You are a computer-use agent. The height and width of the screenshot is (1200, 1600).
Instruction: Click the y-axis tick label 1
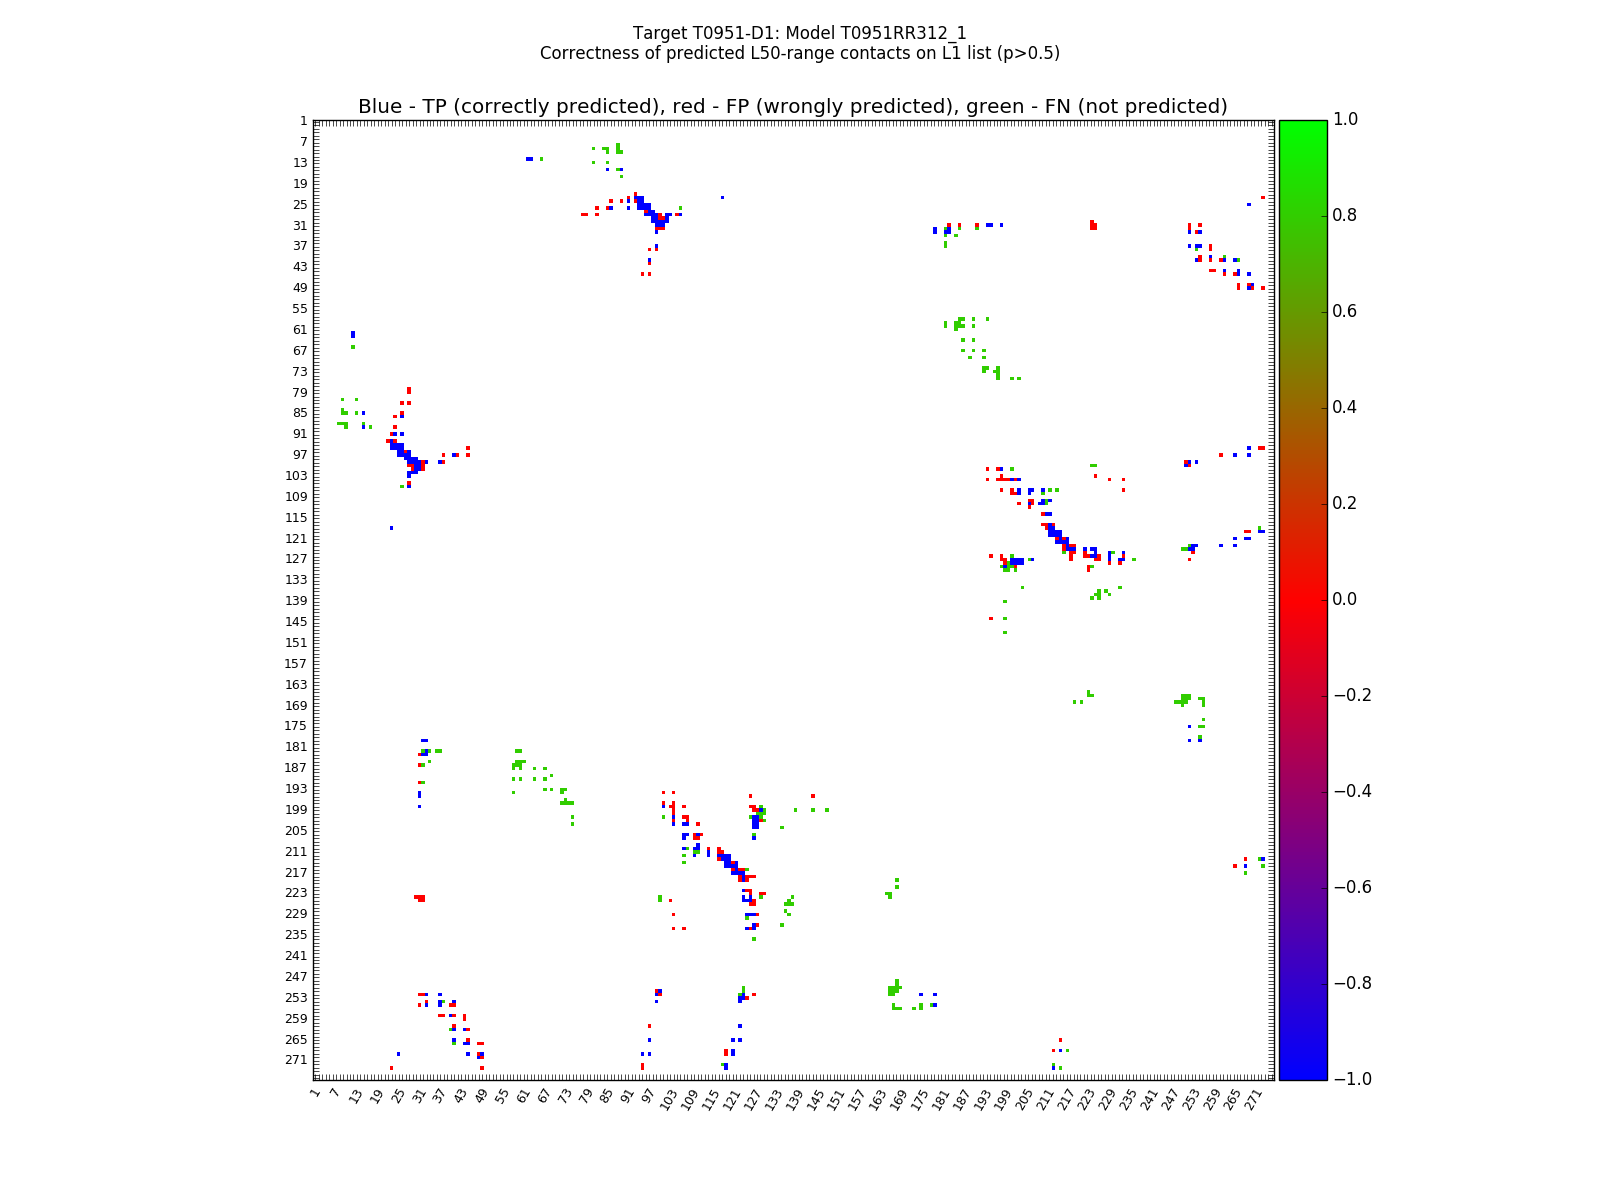[x=303, y=121]
